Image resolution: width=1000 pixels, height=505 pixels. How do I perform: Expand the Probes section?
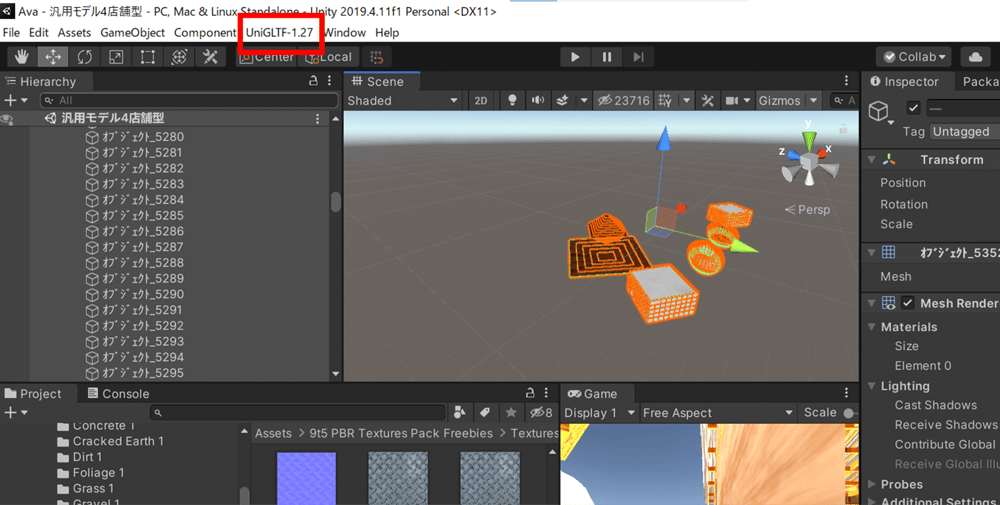[872, 484]
